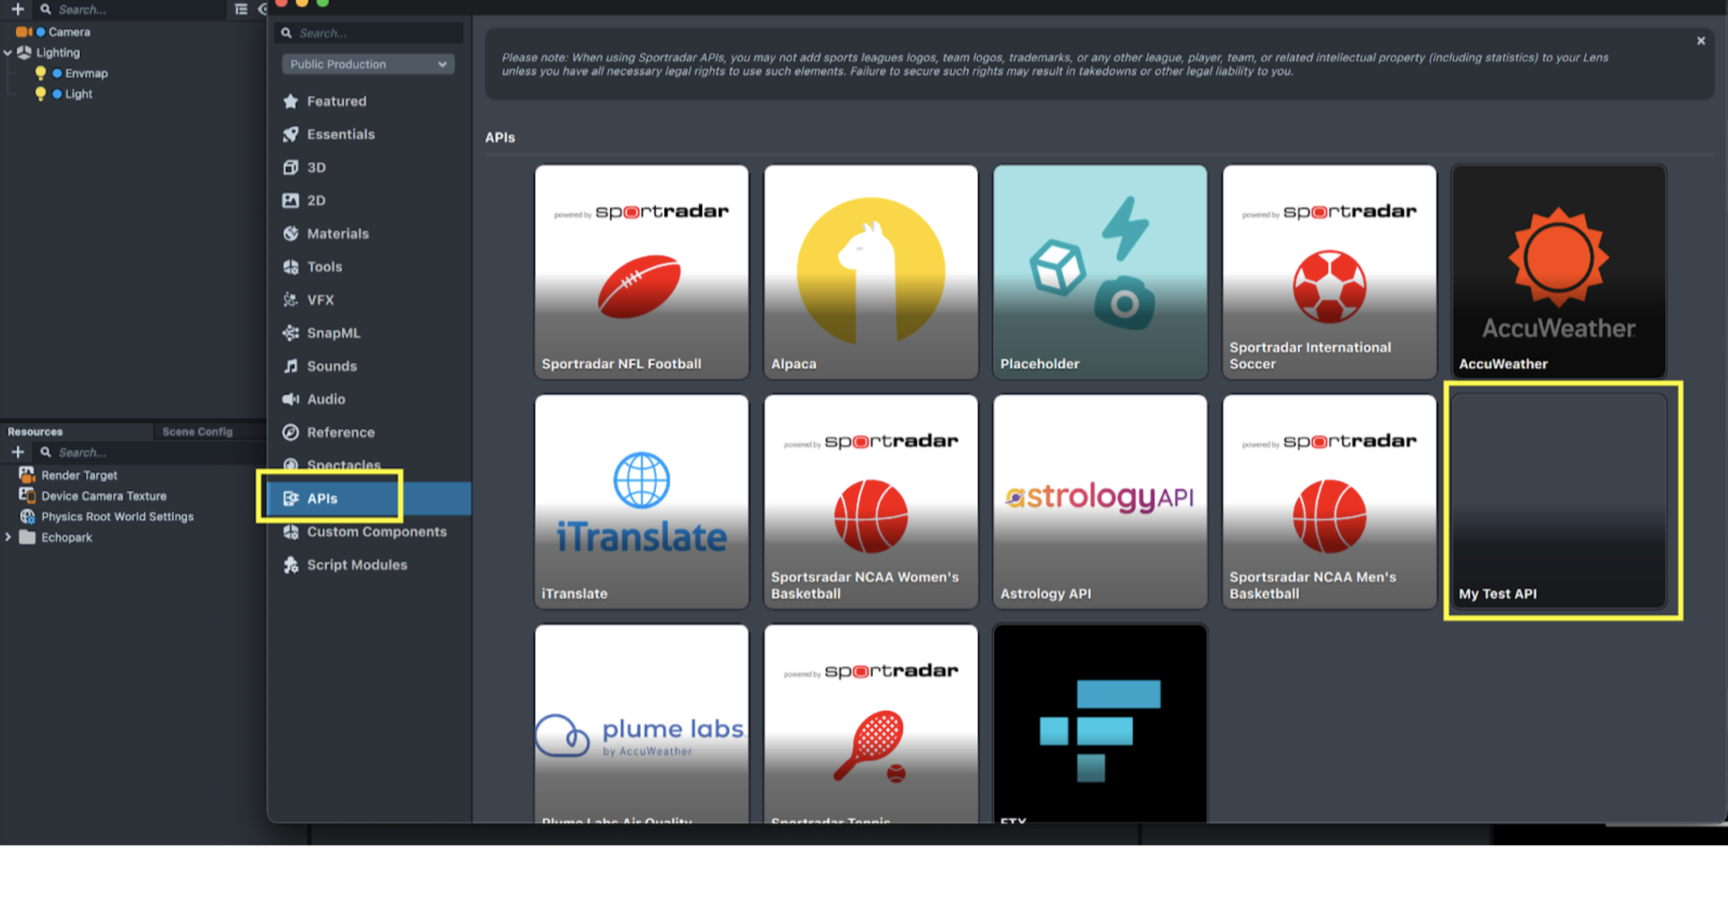The image size is (1728, 906).
Task: Show the Reference category
Action: (340, 432)
